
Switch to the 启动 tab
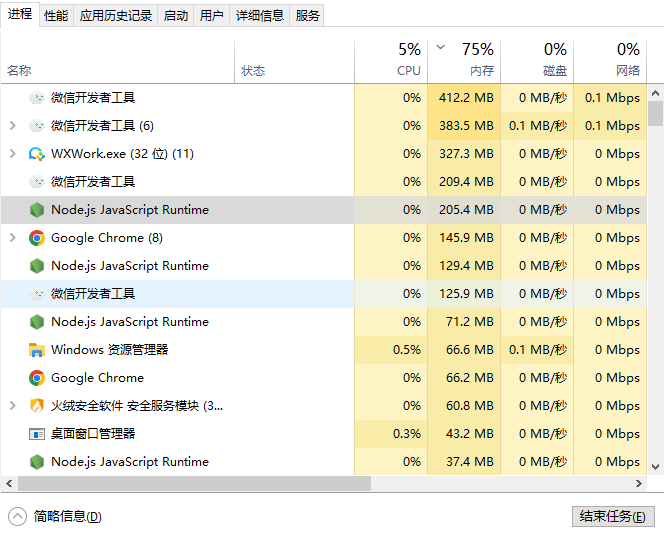[x=176, y=16]
